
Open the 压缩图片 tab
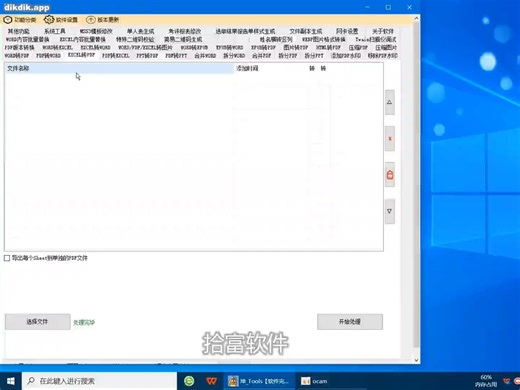386,48
